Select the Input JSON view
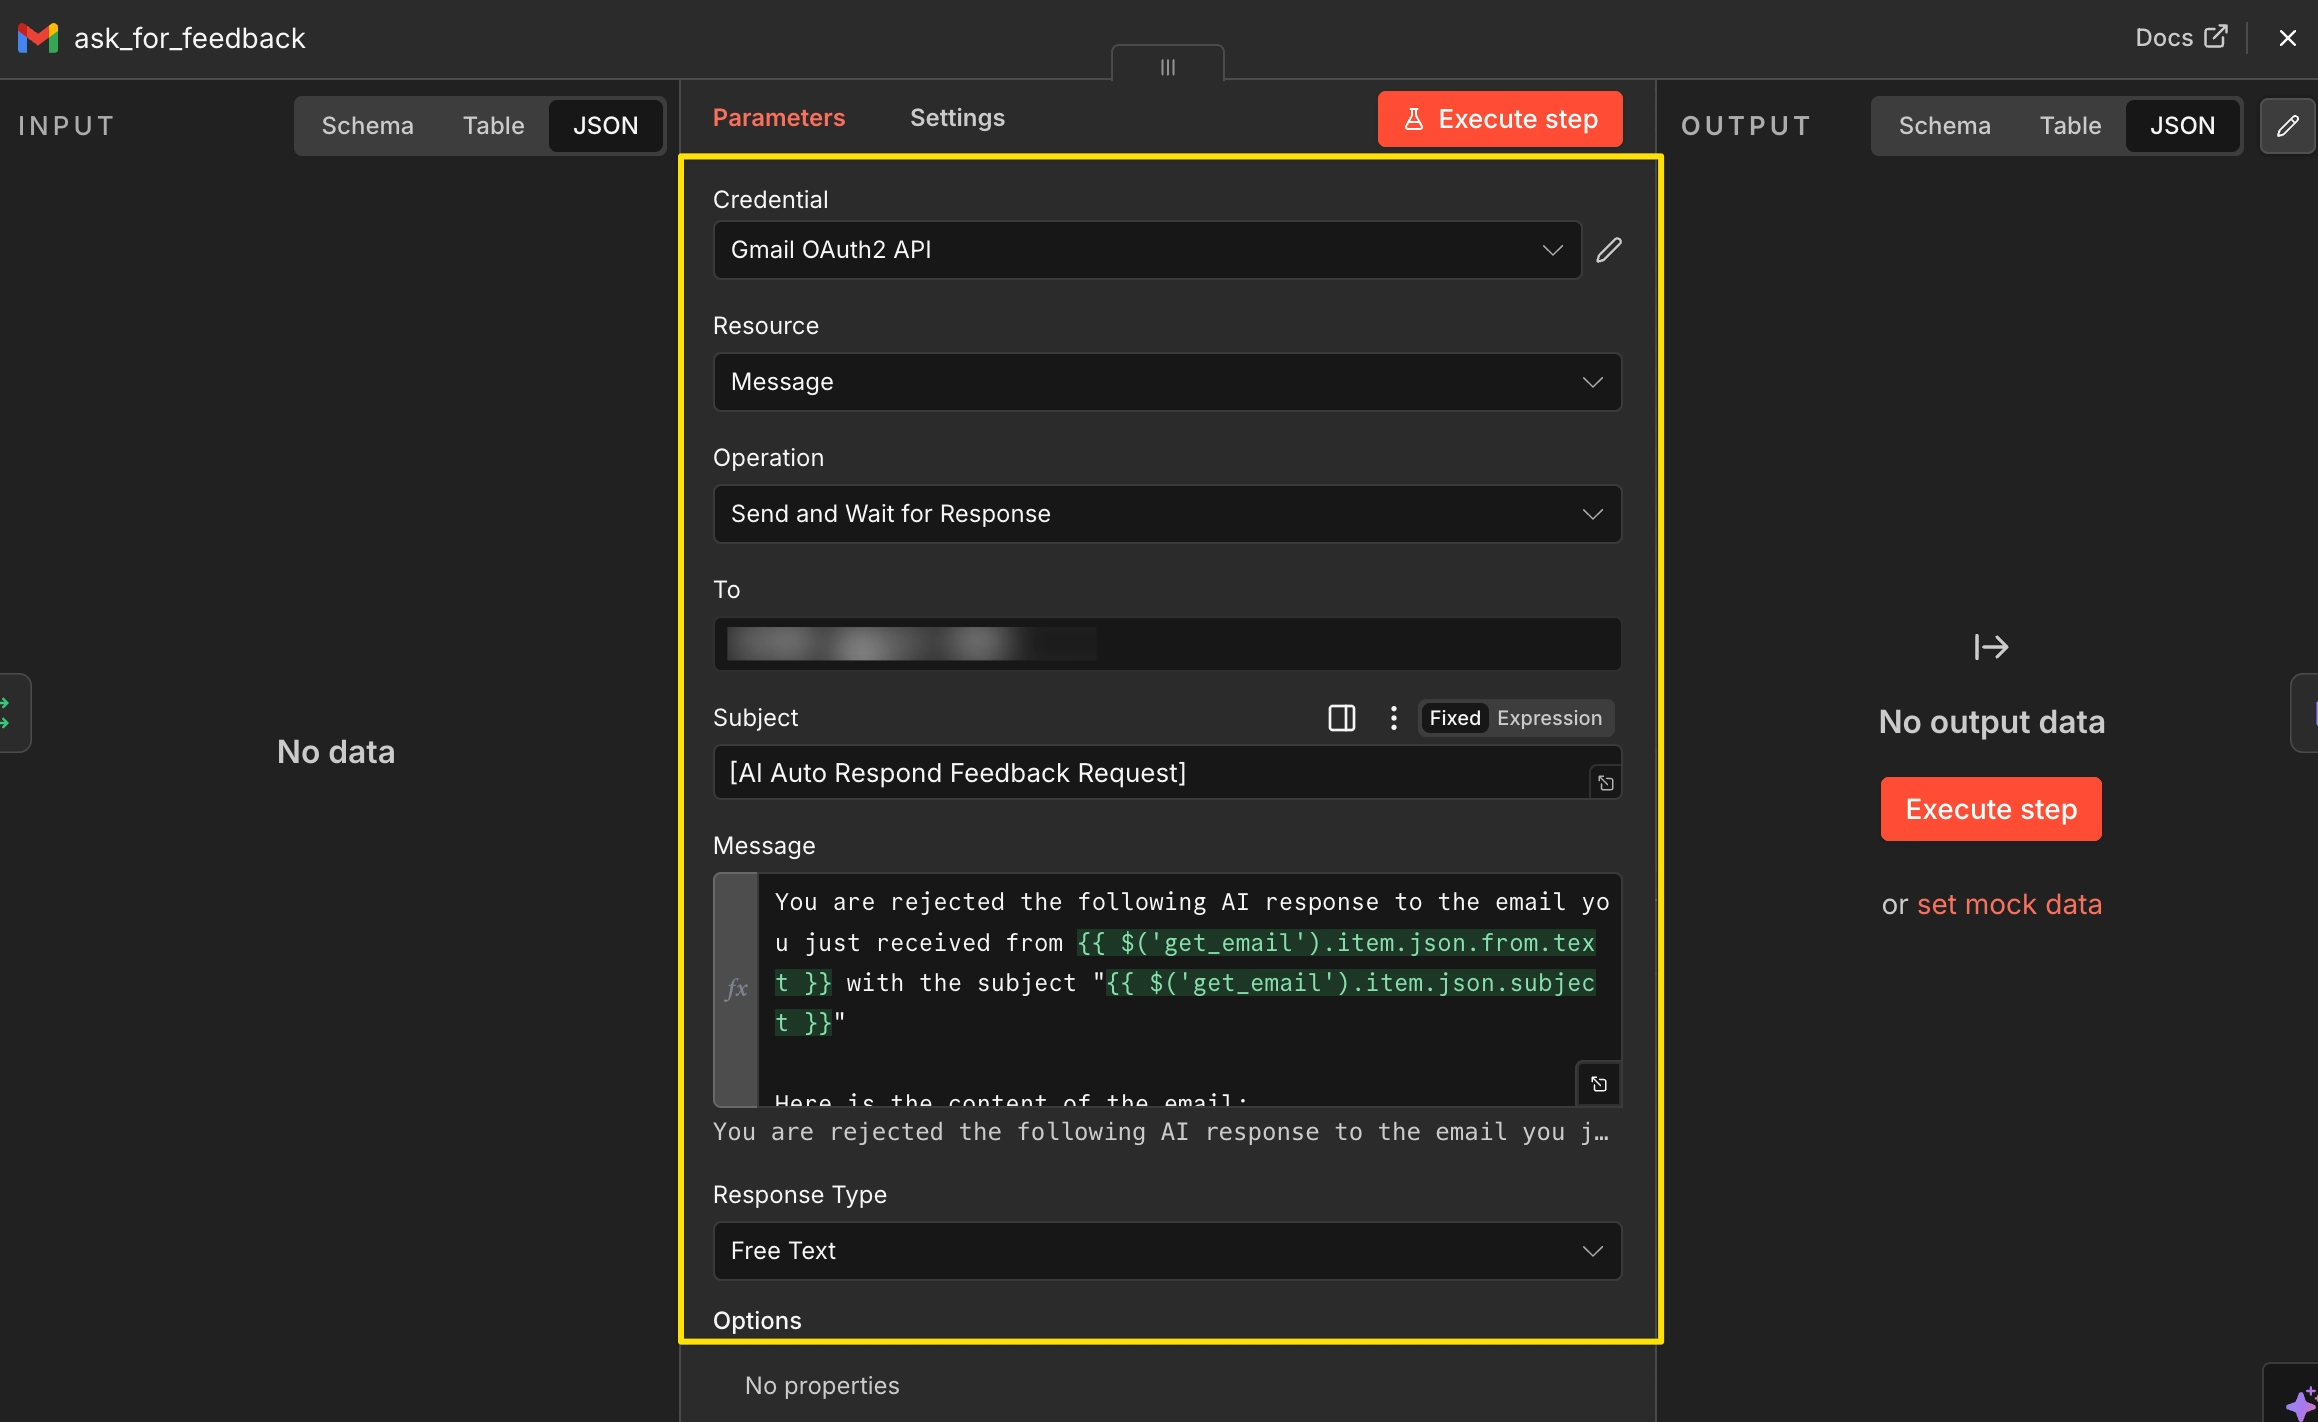 (605, 125)
